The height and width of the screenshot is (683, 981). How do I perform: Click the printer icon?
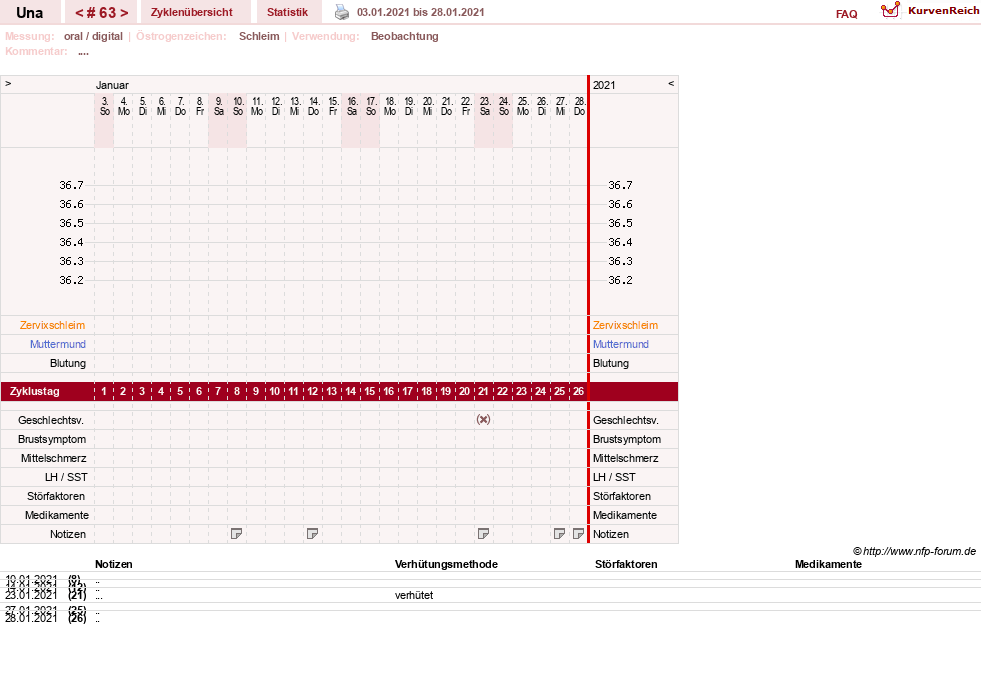point(342,12)
